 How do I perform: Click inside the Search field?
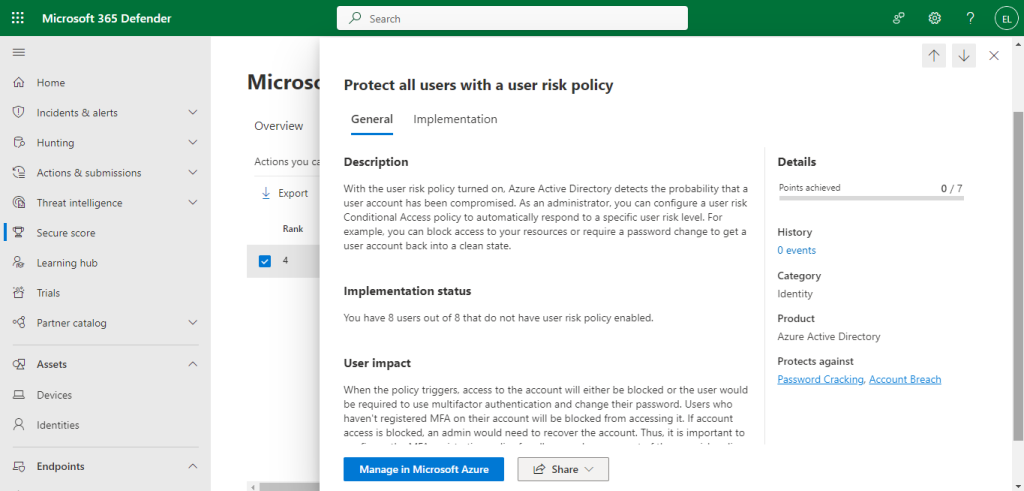tap(512, 18)
